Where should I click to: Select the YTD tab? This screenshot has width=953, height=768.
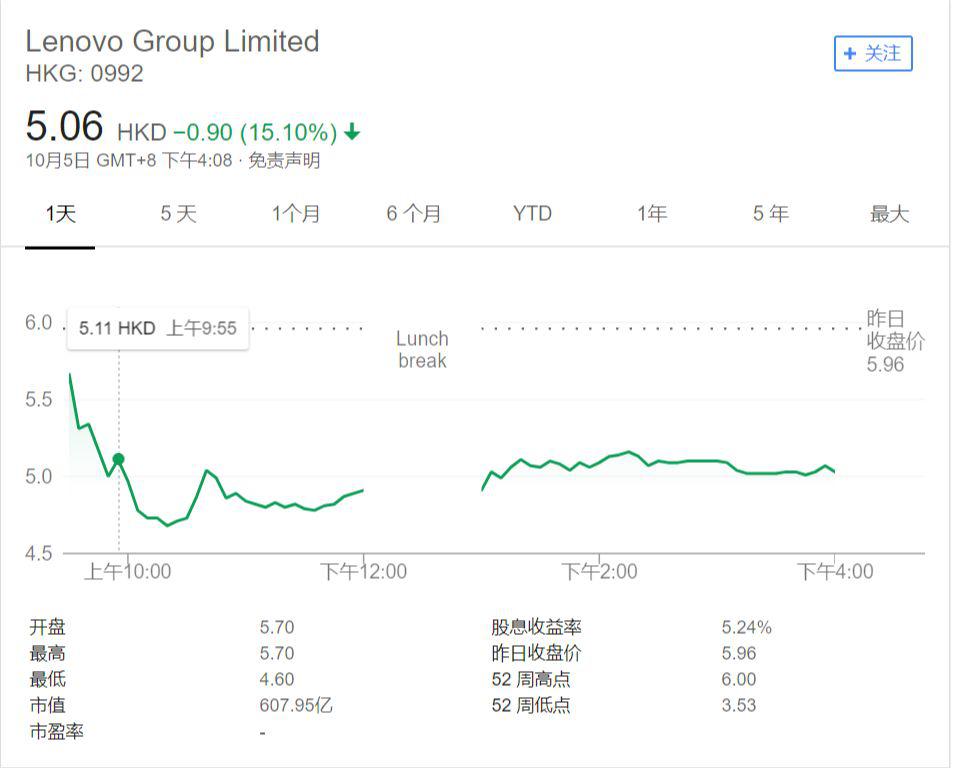pyautogui.click(x=532, y=214)
